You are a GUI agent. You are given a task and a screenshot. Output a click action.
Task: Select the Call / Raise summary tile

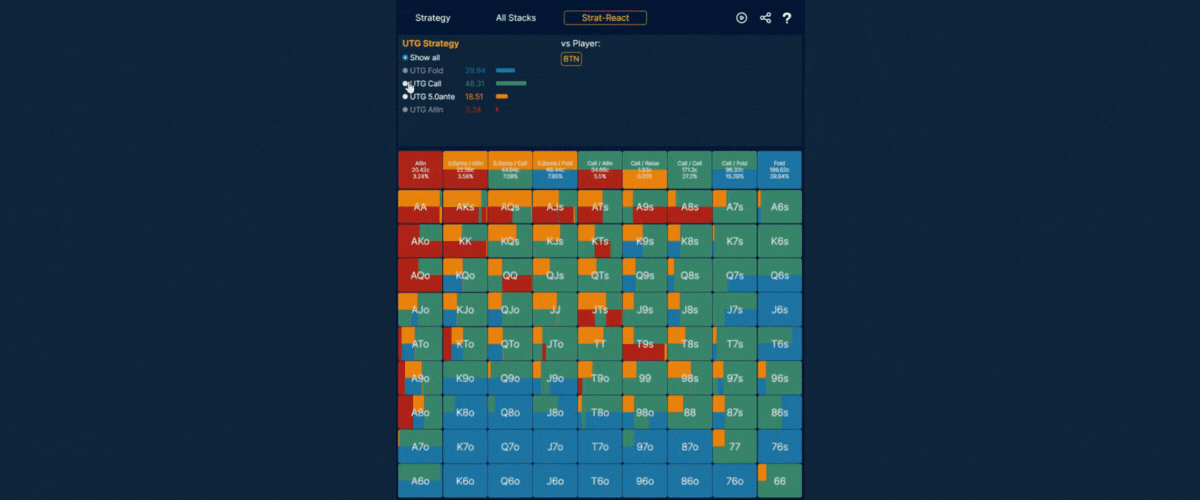tap(644, 170)
